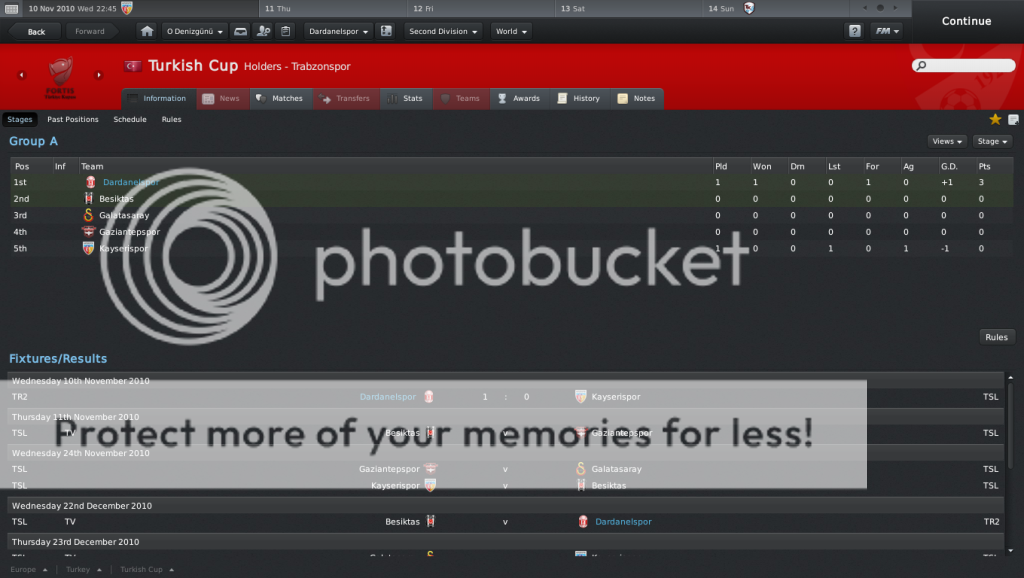Open the tactics board icon beside Dardanelspor

point(387,31)
